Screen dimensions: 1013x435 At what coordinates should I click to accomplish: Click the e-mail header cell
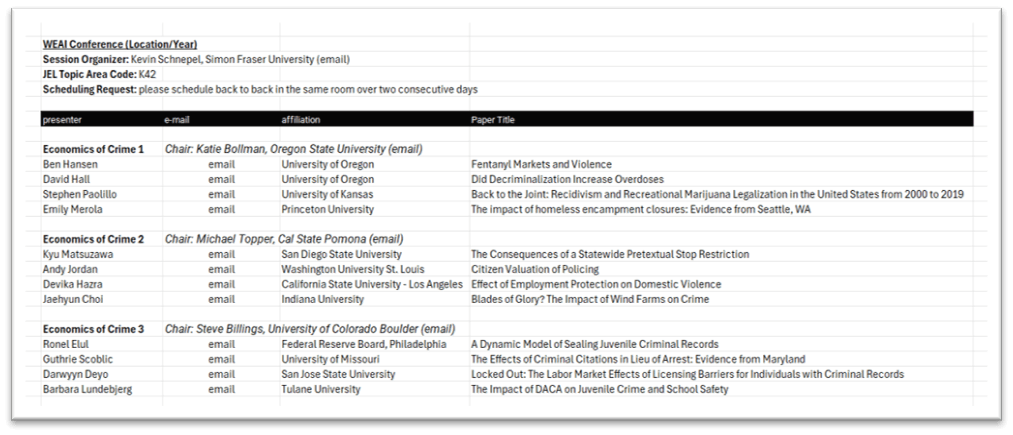click(x=176, y=120)
